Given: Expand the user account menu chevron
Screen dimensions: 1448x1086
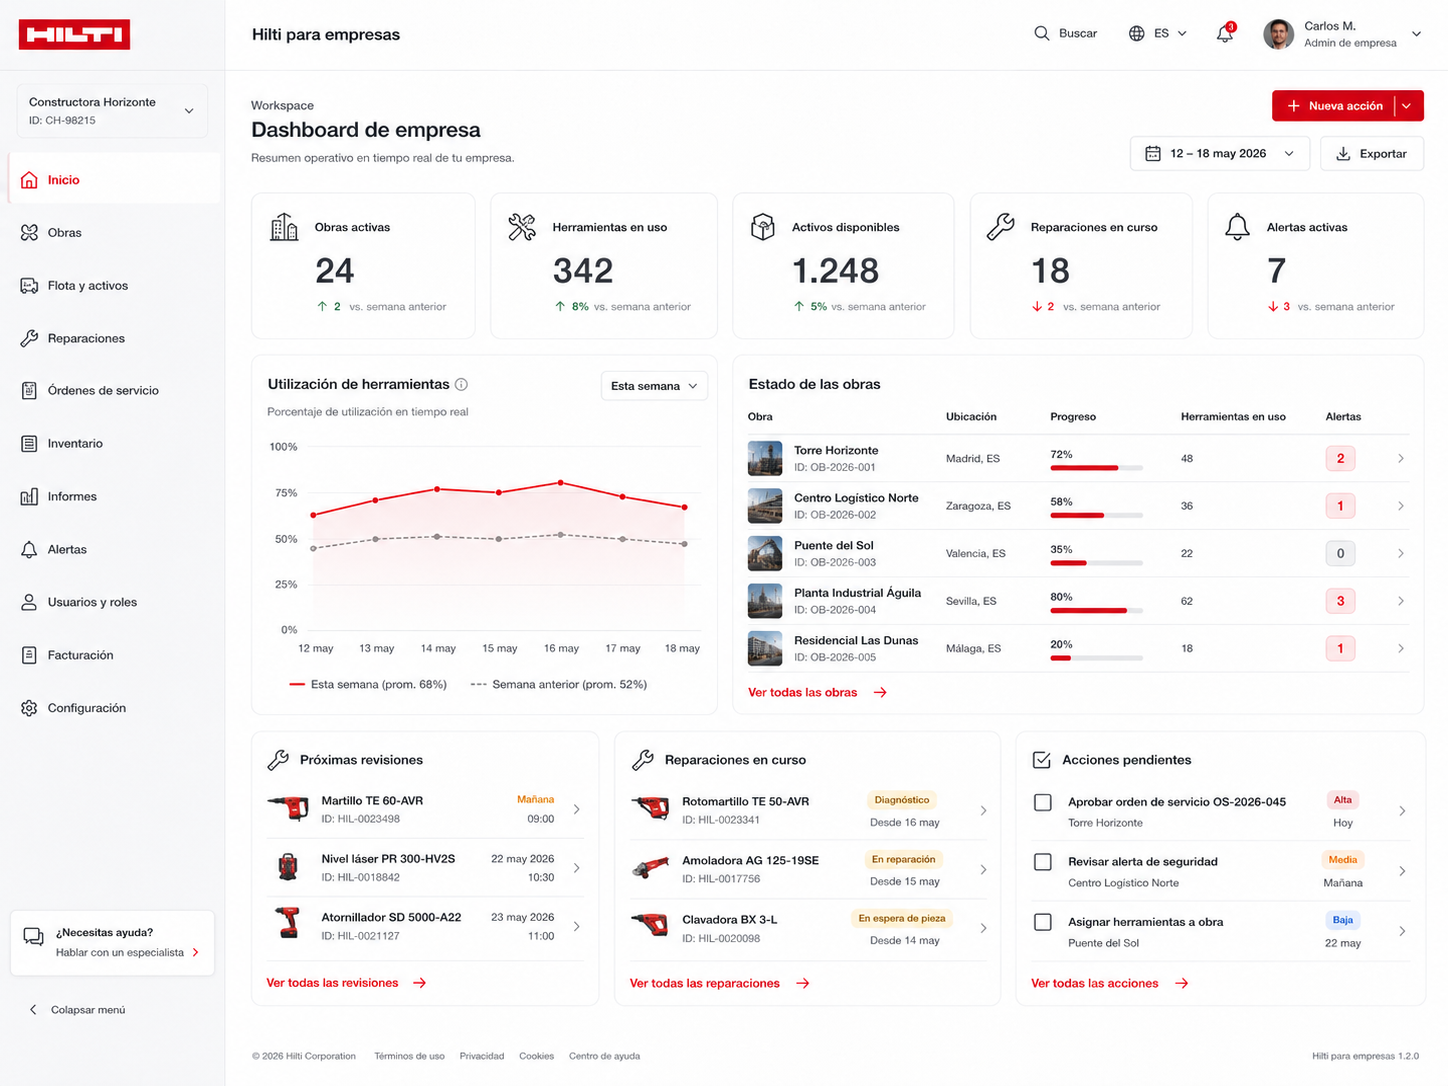Looking at the screenshot, I should tap(1416, 34).
